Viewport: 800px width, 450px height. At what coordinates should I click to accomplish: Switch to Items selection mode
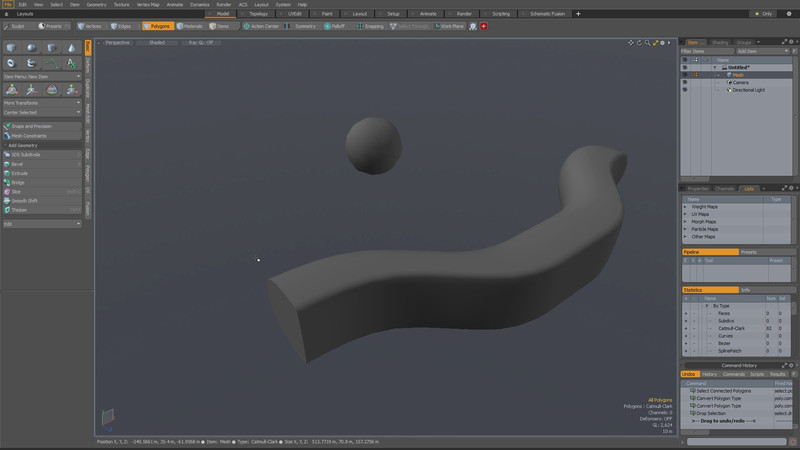tap(220, 26)
